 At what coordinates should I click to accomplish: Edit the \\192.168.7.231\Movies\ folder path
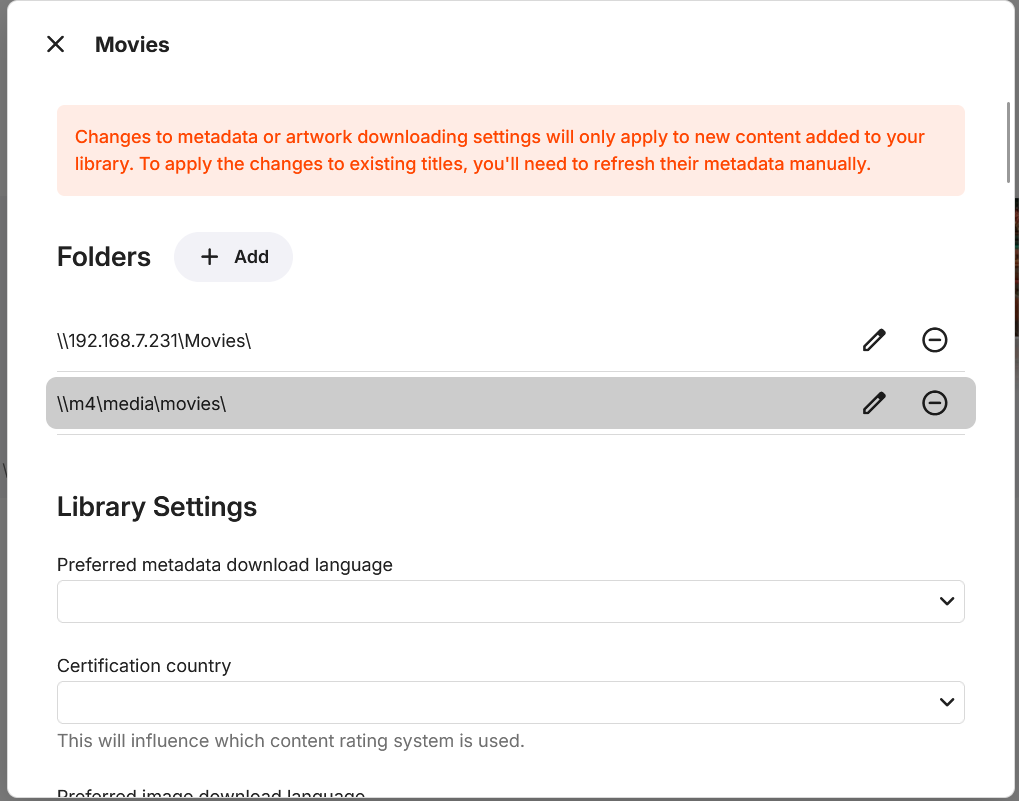coord(874,340)
